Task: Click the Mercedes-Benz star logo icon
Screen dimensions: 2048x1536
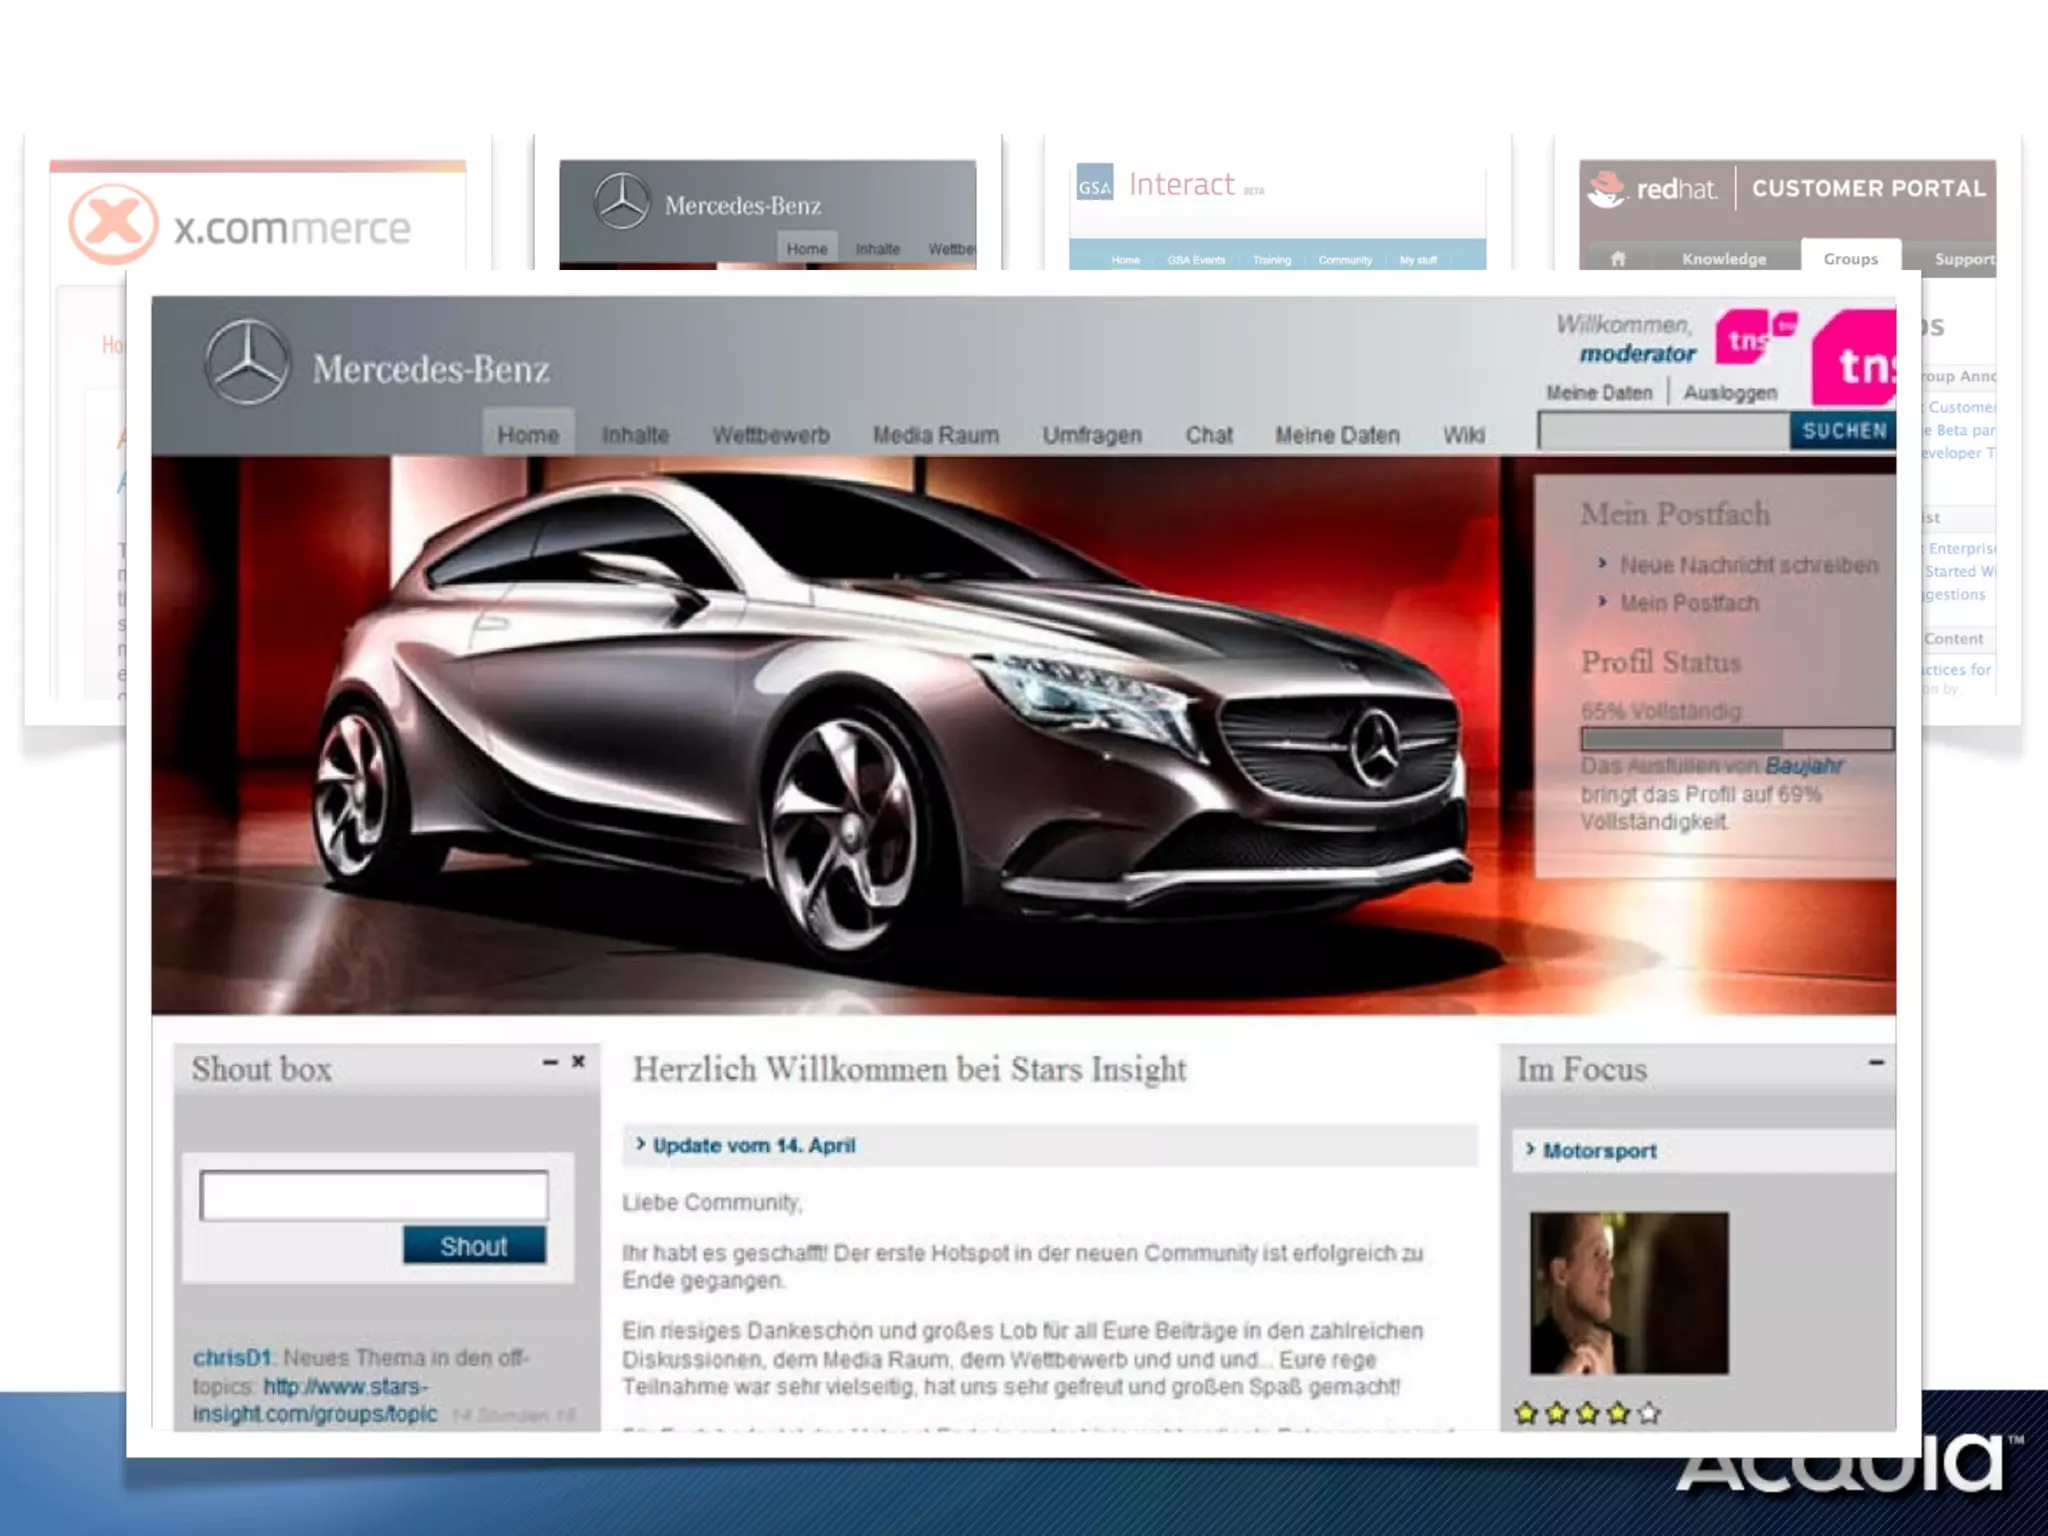Action: [247, 363]
